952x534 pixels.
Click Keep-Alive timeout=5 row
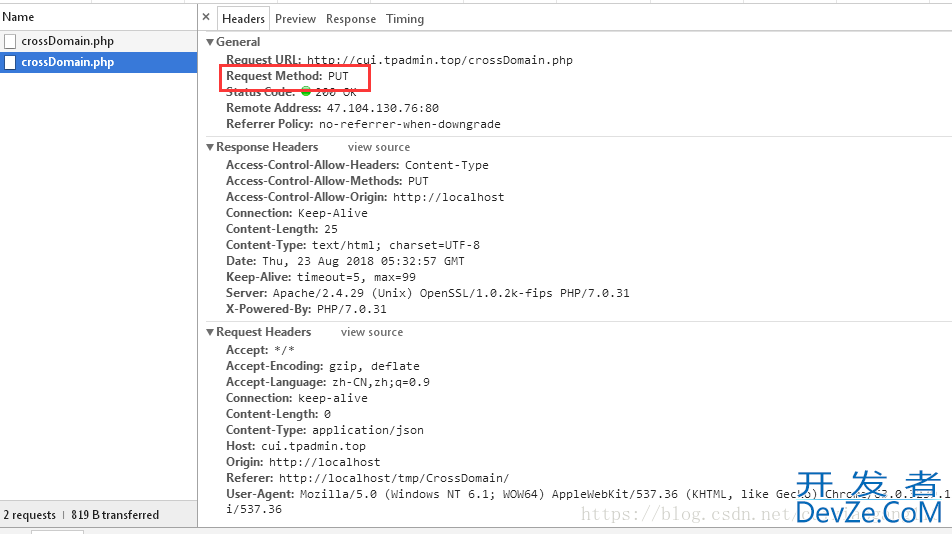pyautogui.click(x=321, y=277)
